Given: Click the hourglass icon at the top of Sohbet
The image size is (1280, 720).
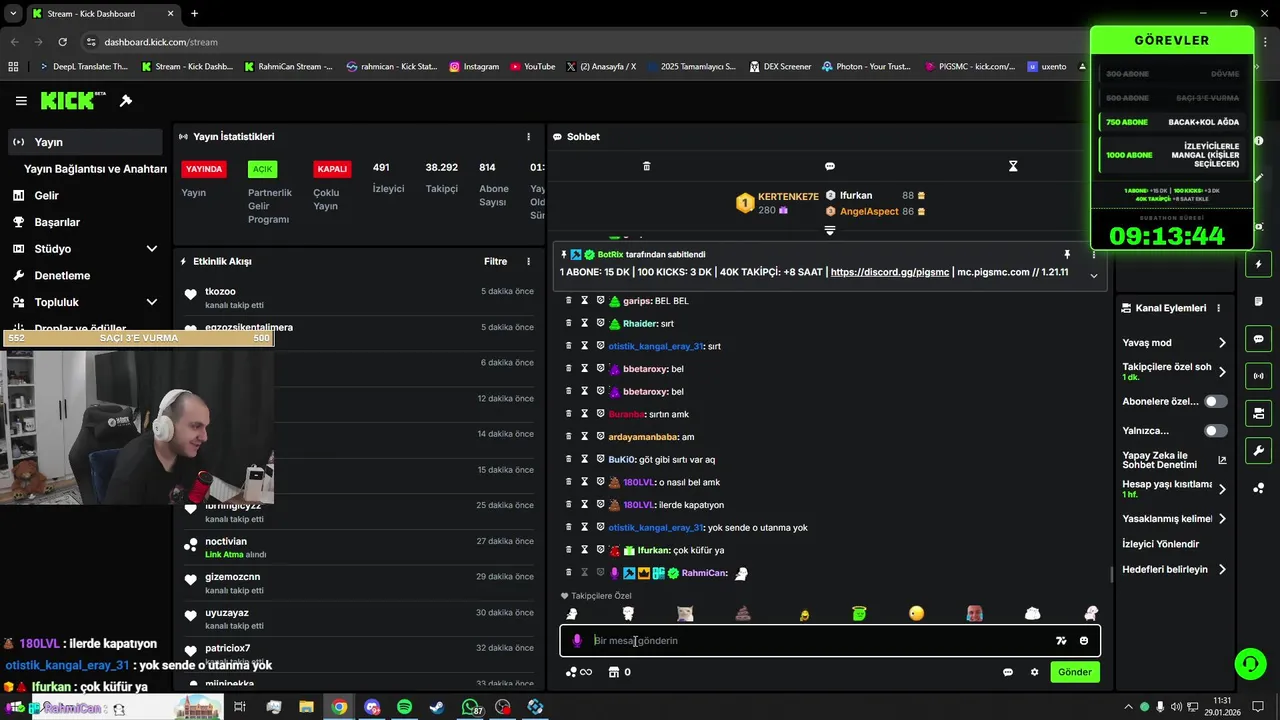Looking at the screenshot, I should click(x=1013, y=166).
